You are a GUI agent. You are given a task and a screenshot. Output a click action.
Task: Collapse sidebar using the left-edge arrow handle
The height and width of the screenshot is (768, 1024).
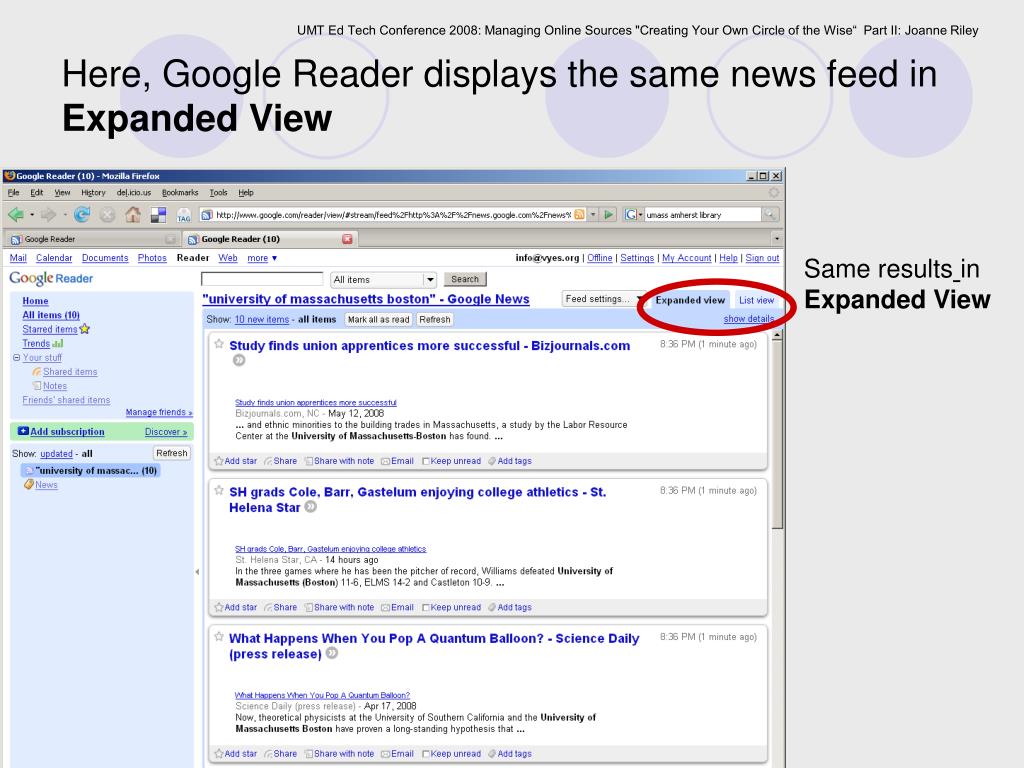[197, 572]
